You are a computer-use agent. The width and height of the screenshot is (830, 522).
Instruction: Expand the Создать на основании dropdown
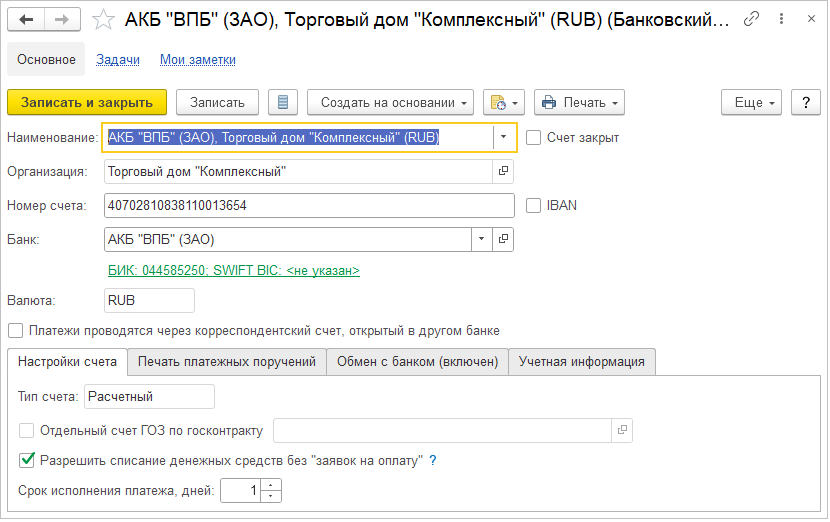[393, 102]
